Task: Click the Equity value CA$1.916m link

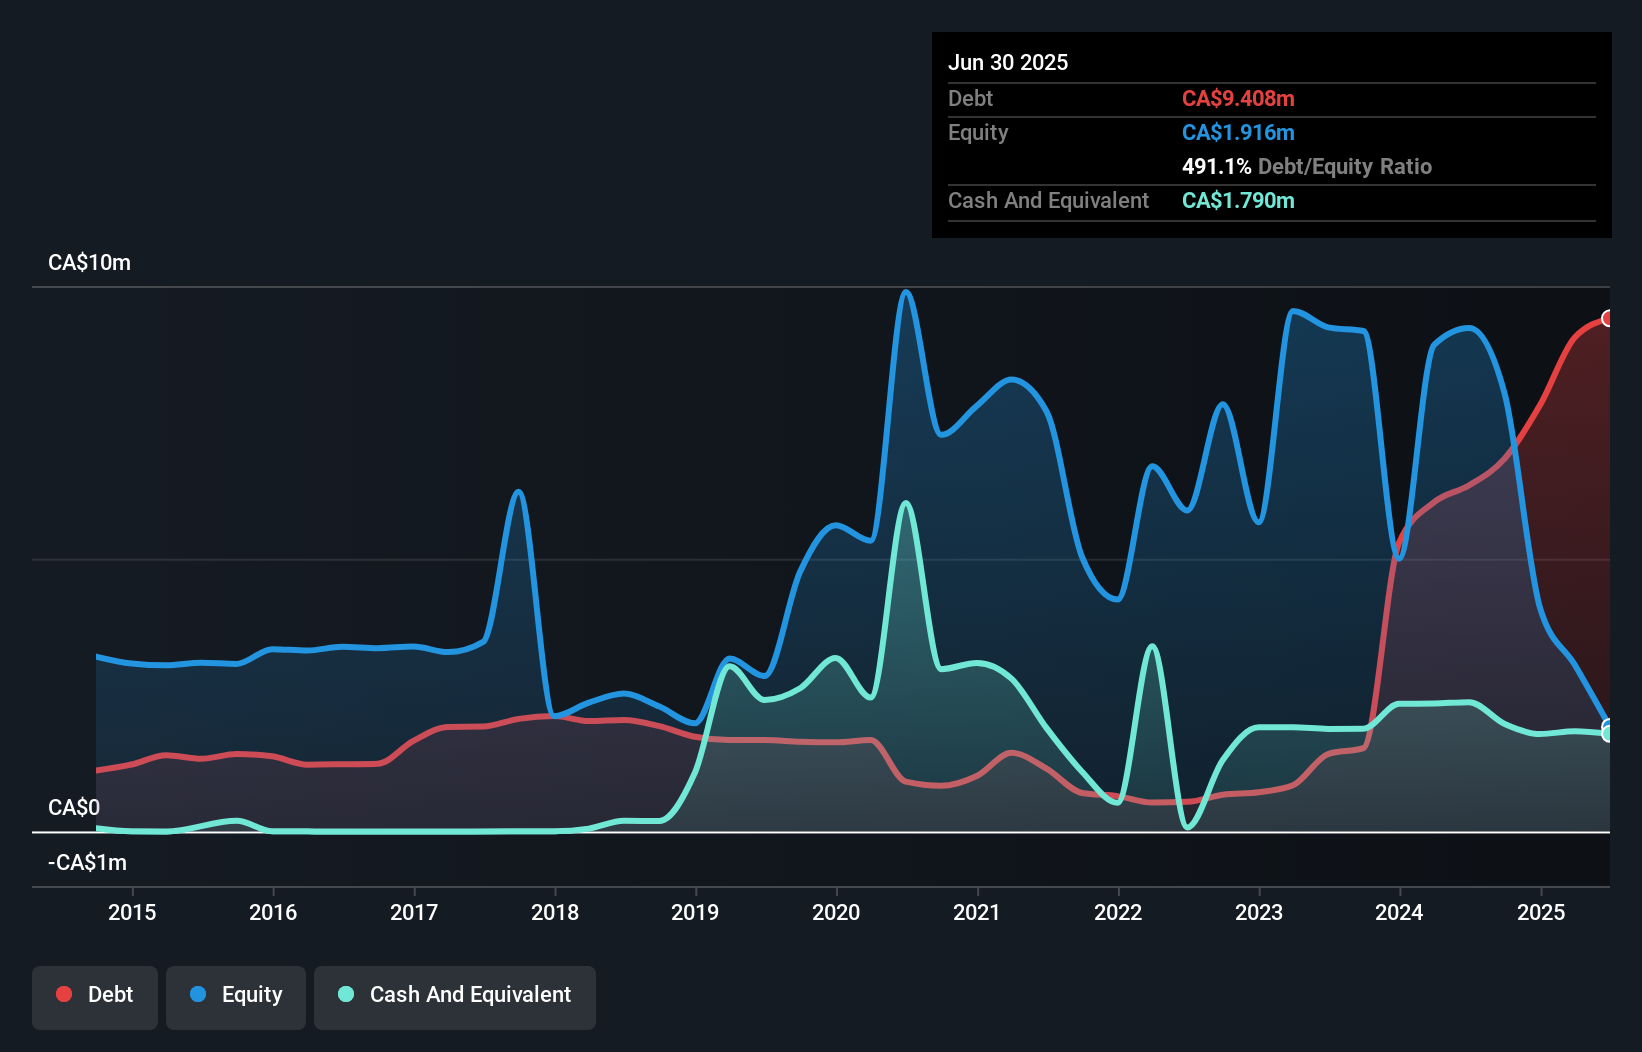Action: 1237,132
